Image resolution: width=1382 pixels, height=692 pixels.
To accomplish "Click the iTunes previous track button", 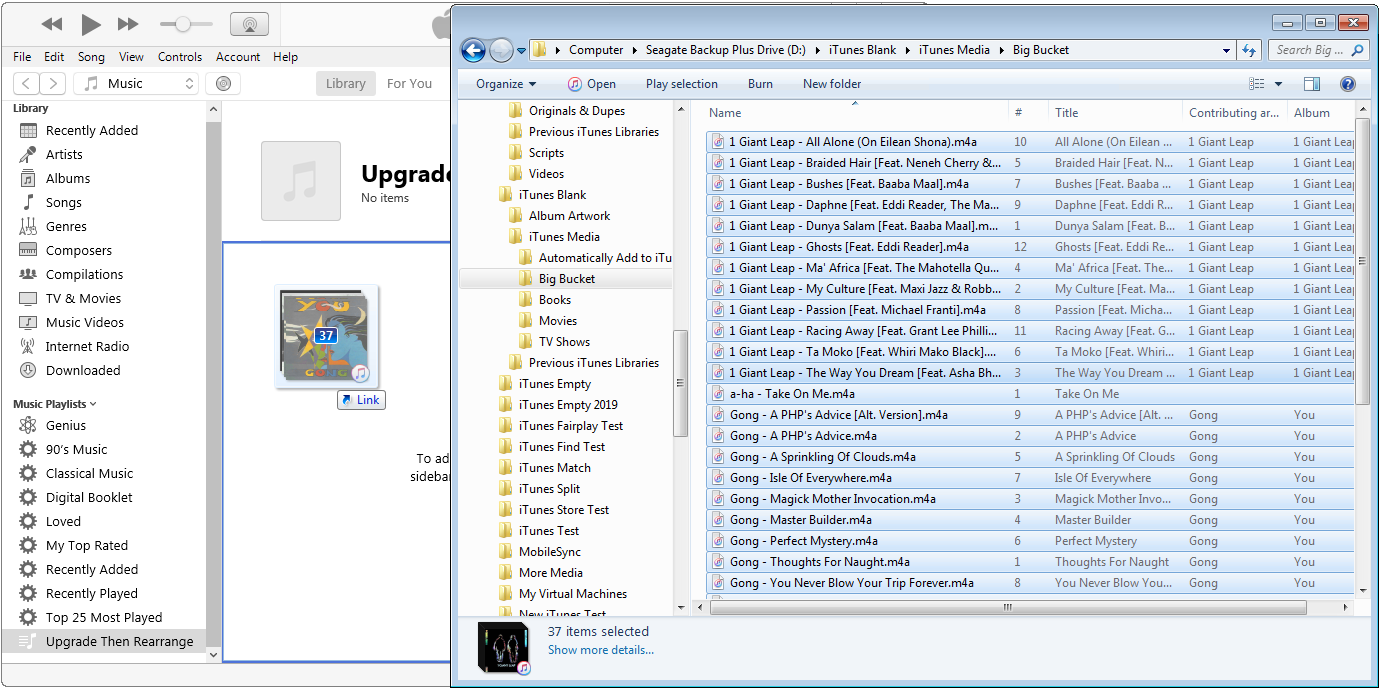I will click(x=52, y=24).
